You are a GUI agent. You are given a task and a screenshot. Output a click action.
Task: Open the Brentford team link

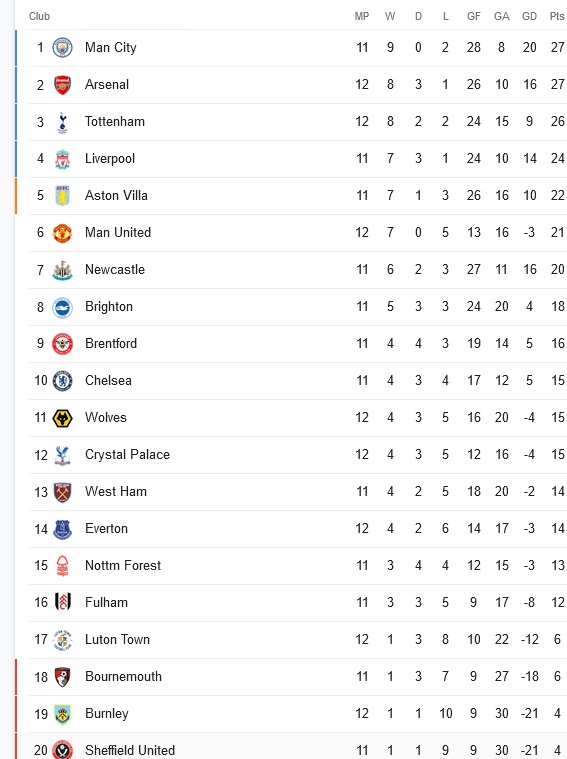(x=111, y=344)
